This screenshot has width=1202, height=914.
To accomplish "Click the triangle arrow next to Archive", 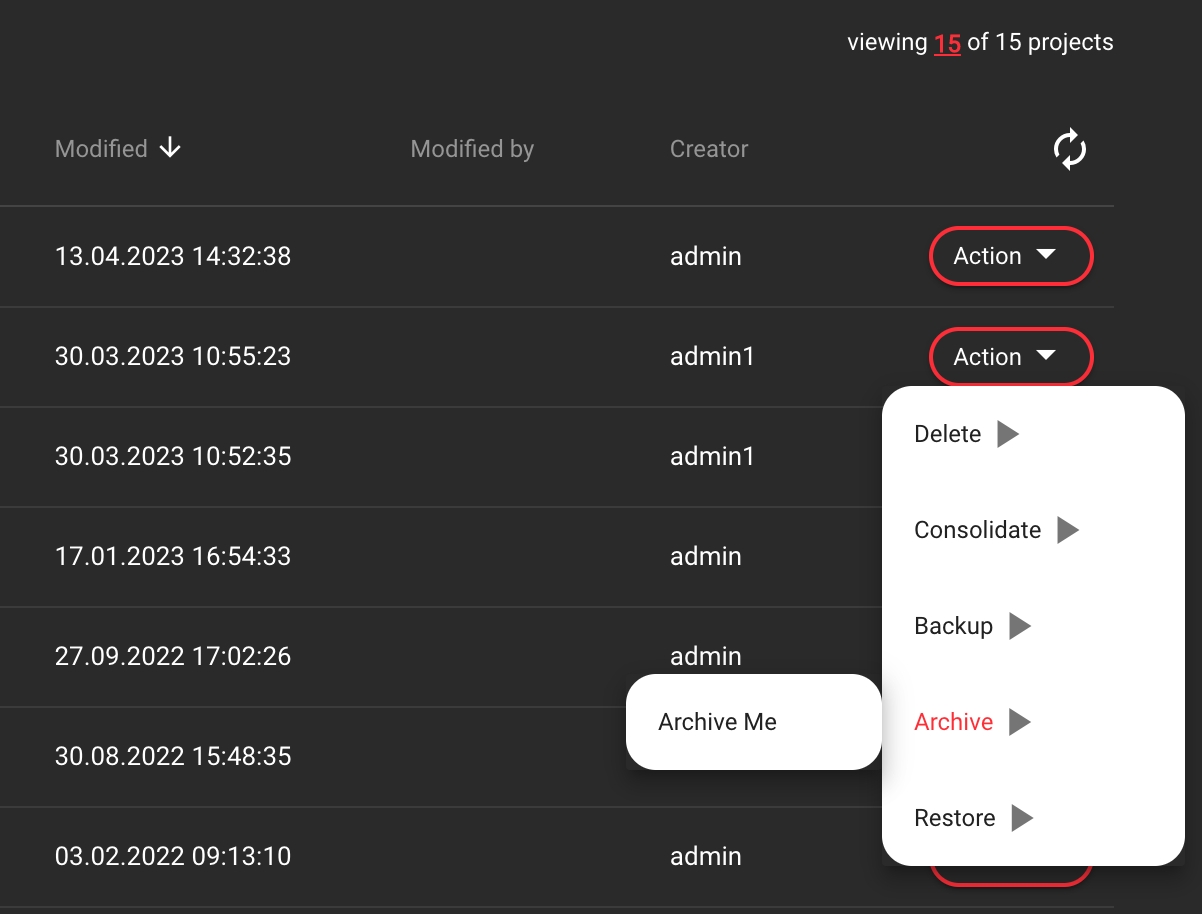I will 1019,722.
